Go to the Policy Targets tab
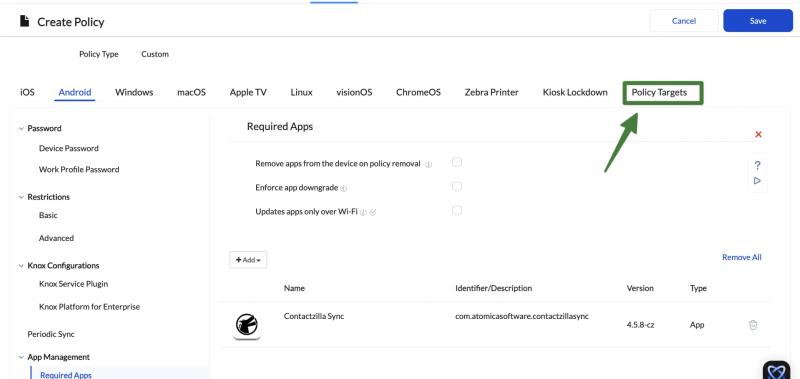This screenshot has width=800, height=379. point(659,92)
